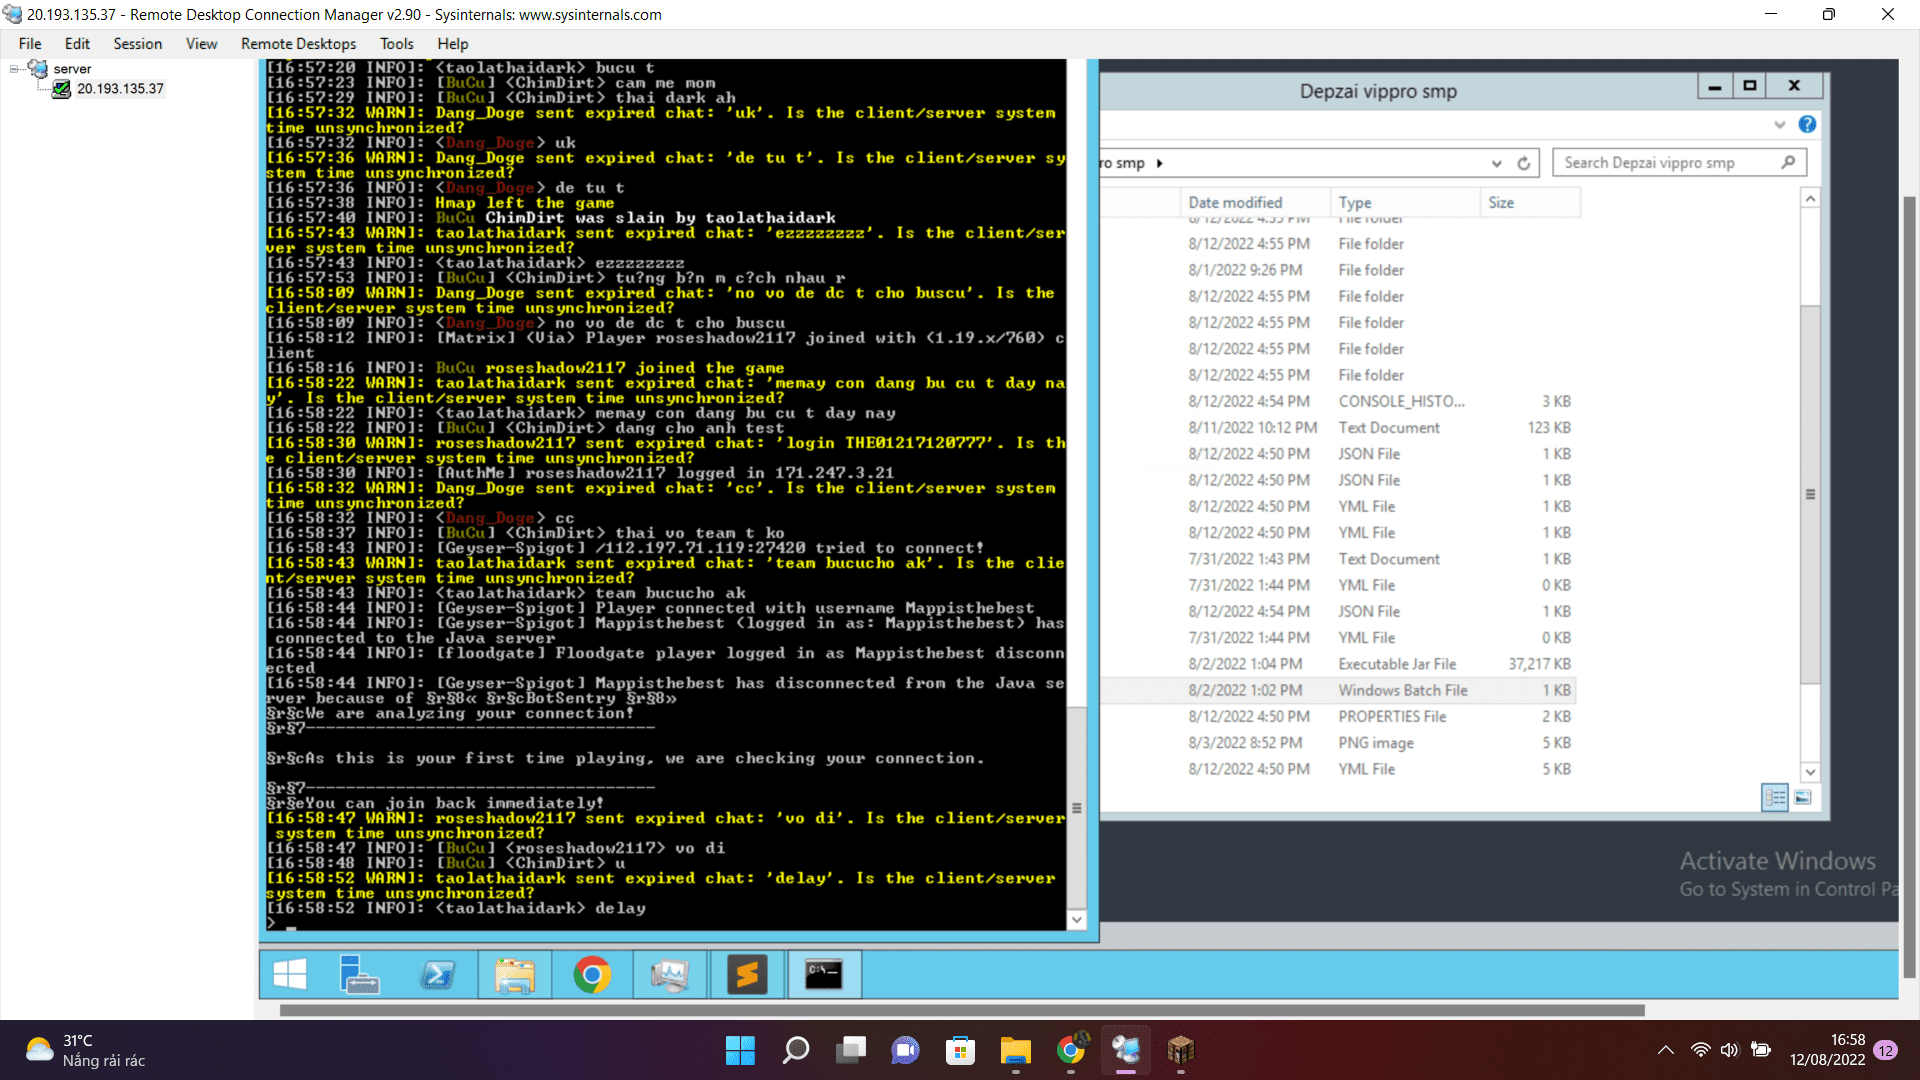Click the remote Windows Start button
This screenshot has width=1920, height=1080.
tap(290, 974)
